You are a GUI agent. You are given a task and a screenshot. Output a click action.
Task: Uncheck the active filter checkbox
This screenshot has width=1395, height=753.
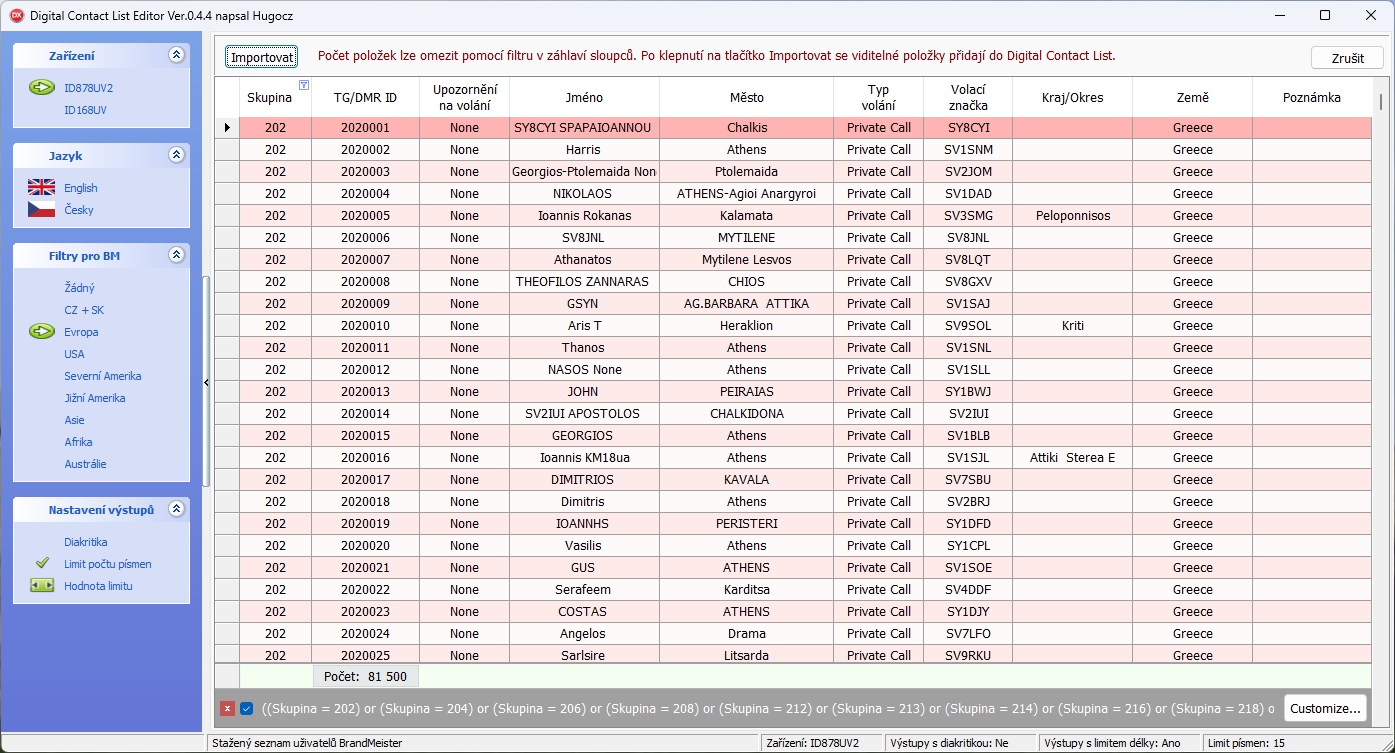[x=246, y=708]
